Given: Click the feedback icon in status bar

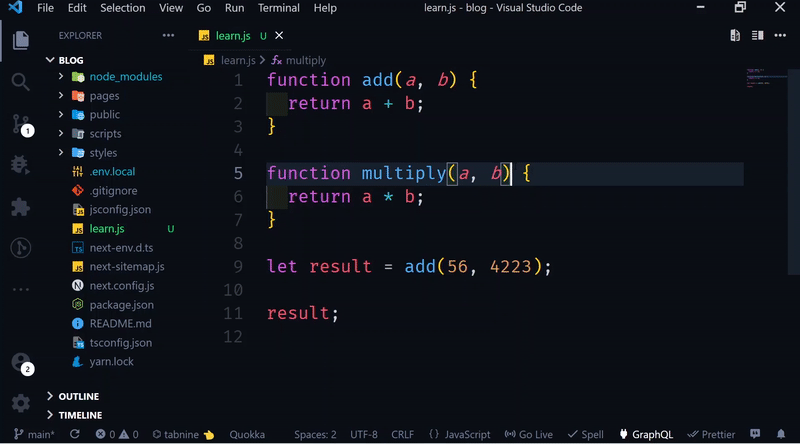Looking at the screenshot, I should point(755,434).
